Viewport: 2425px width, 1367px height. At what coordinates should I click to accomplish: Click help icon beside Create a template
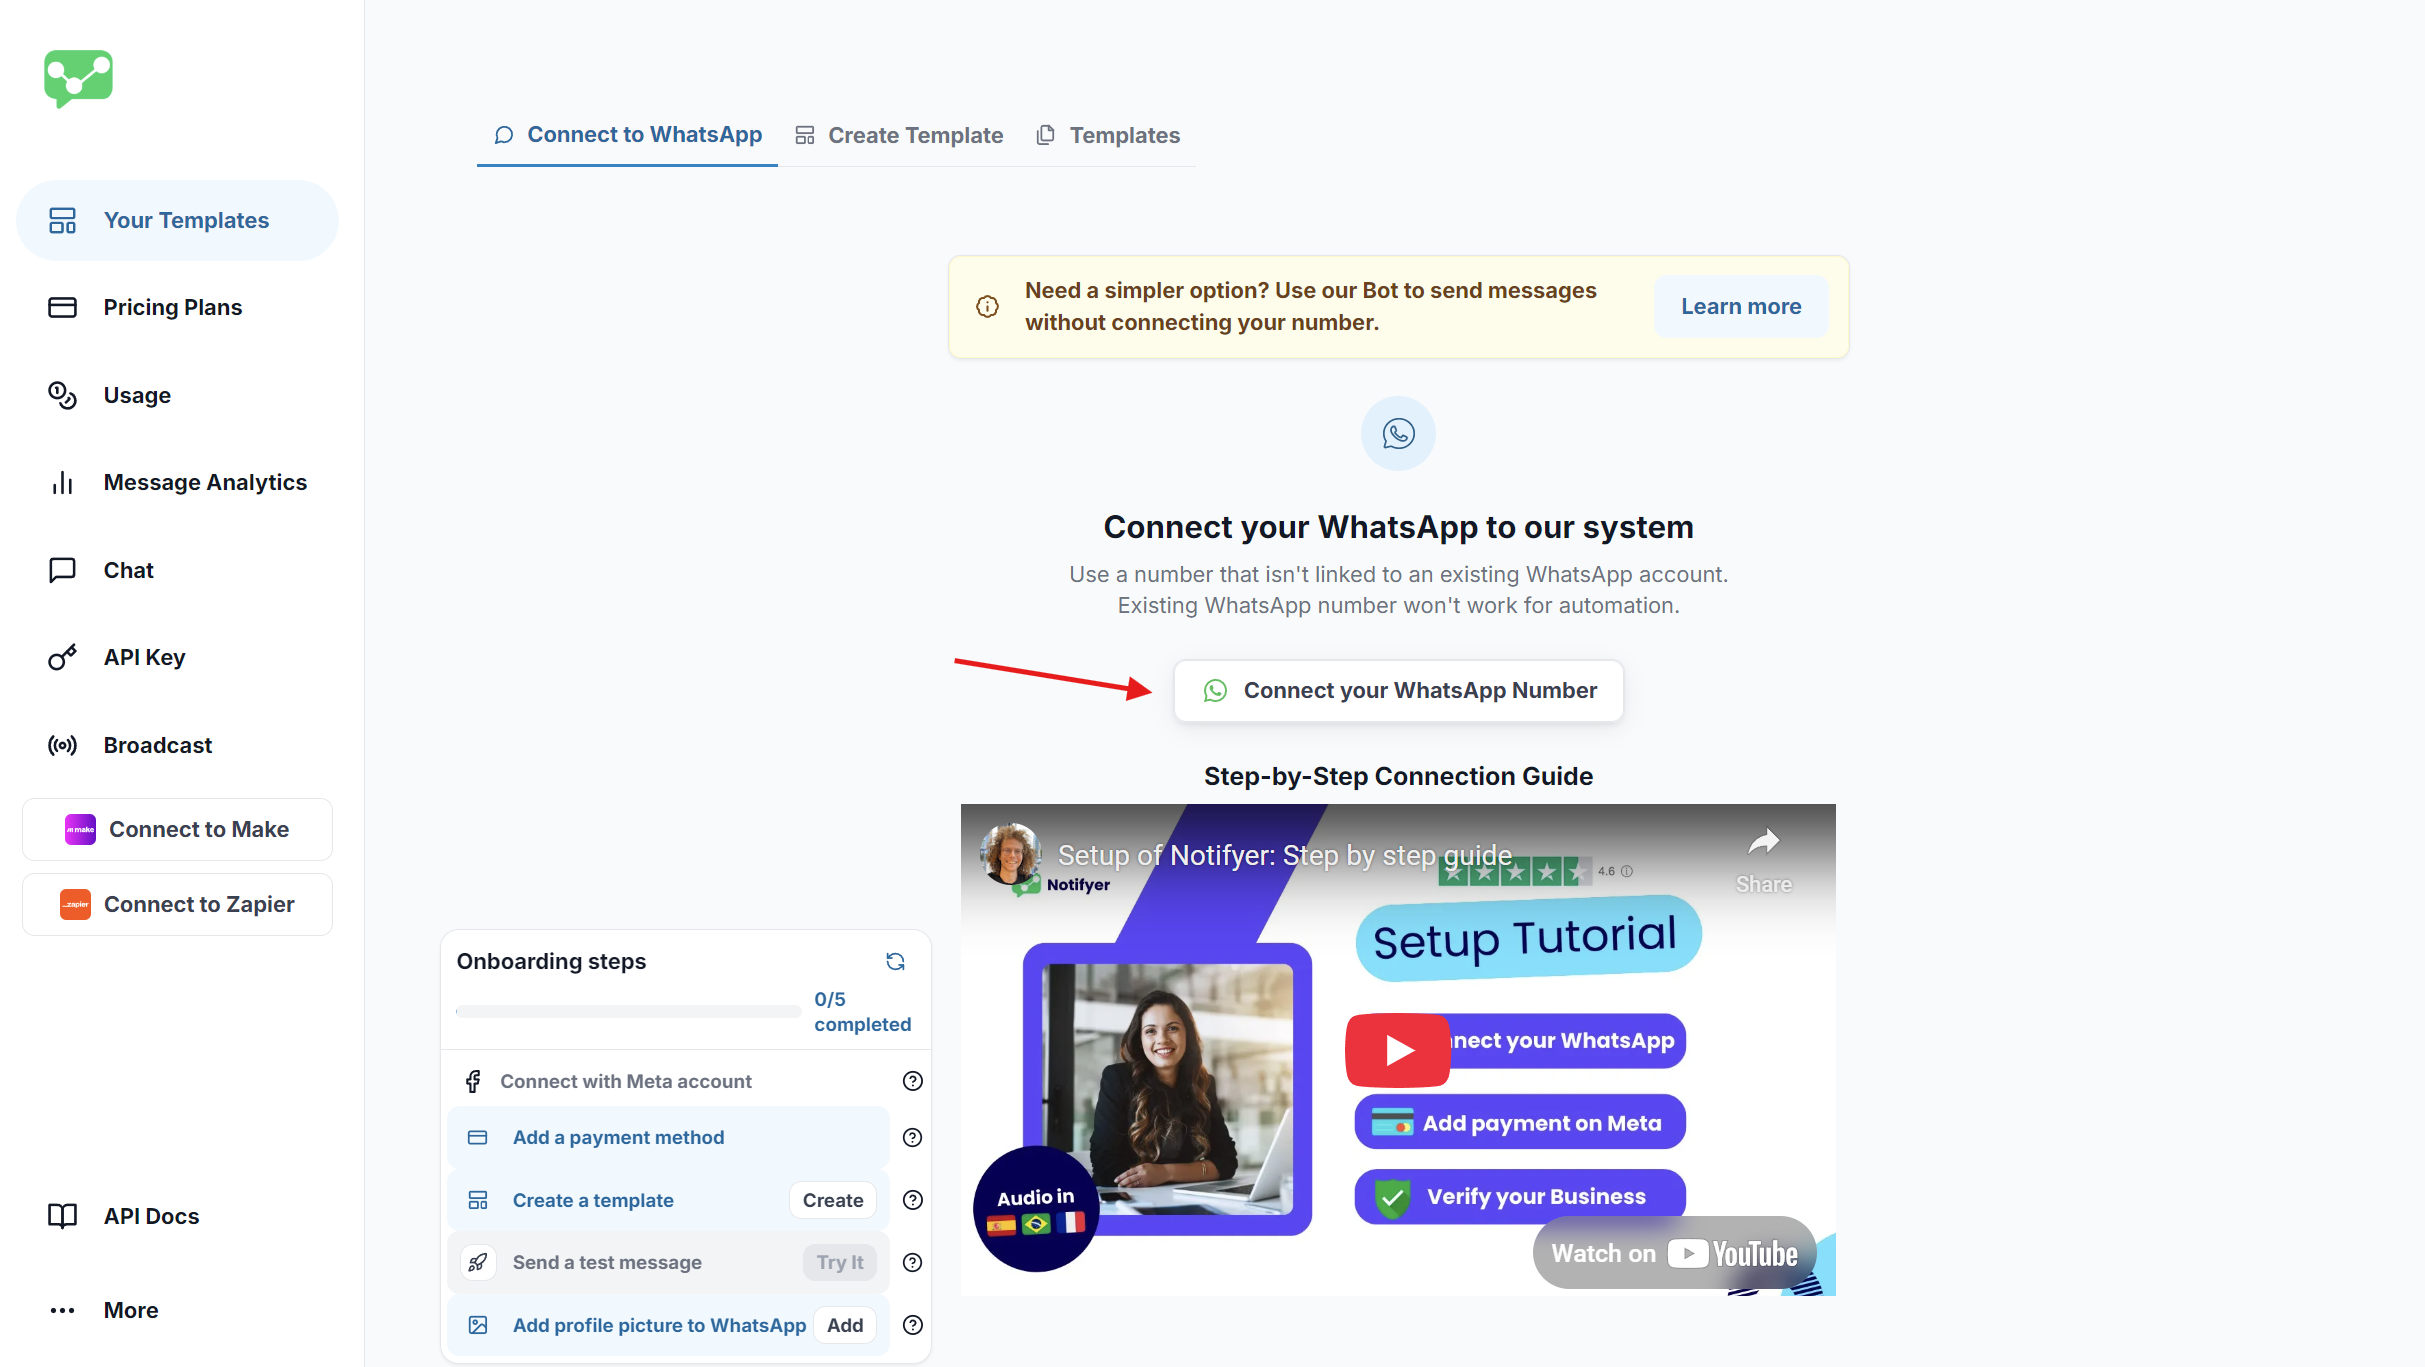pos(912,1200)
